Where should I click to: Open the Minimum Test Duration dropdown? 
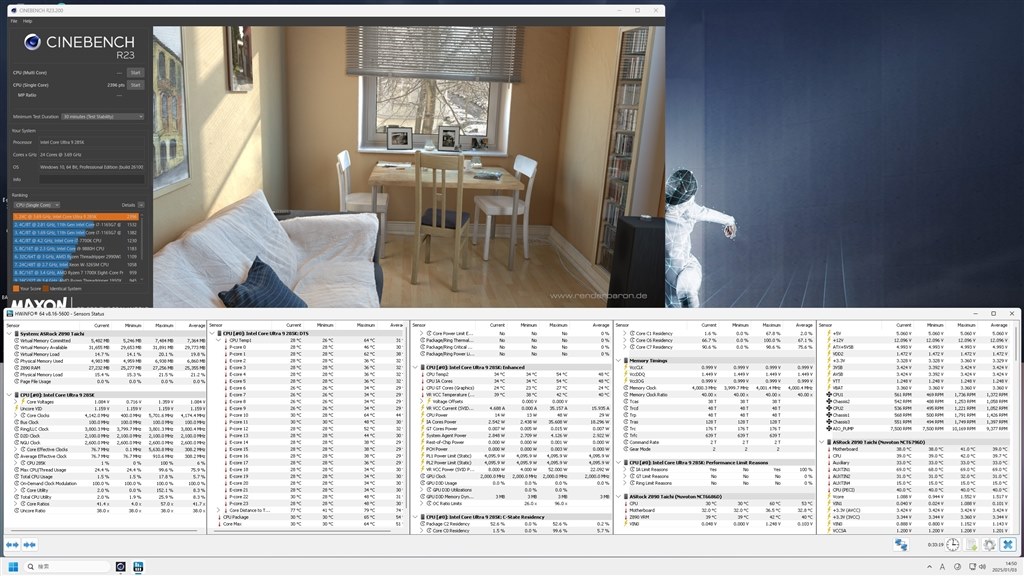(x=103, y=116)
